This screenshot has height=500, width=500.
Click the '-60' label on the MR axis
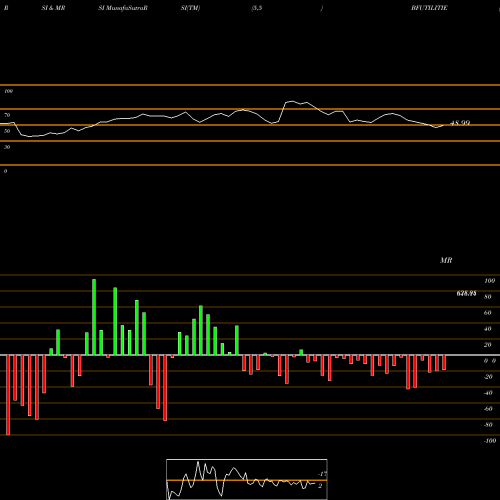pyautogui.click(x=488, y=409)
